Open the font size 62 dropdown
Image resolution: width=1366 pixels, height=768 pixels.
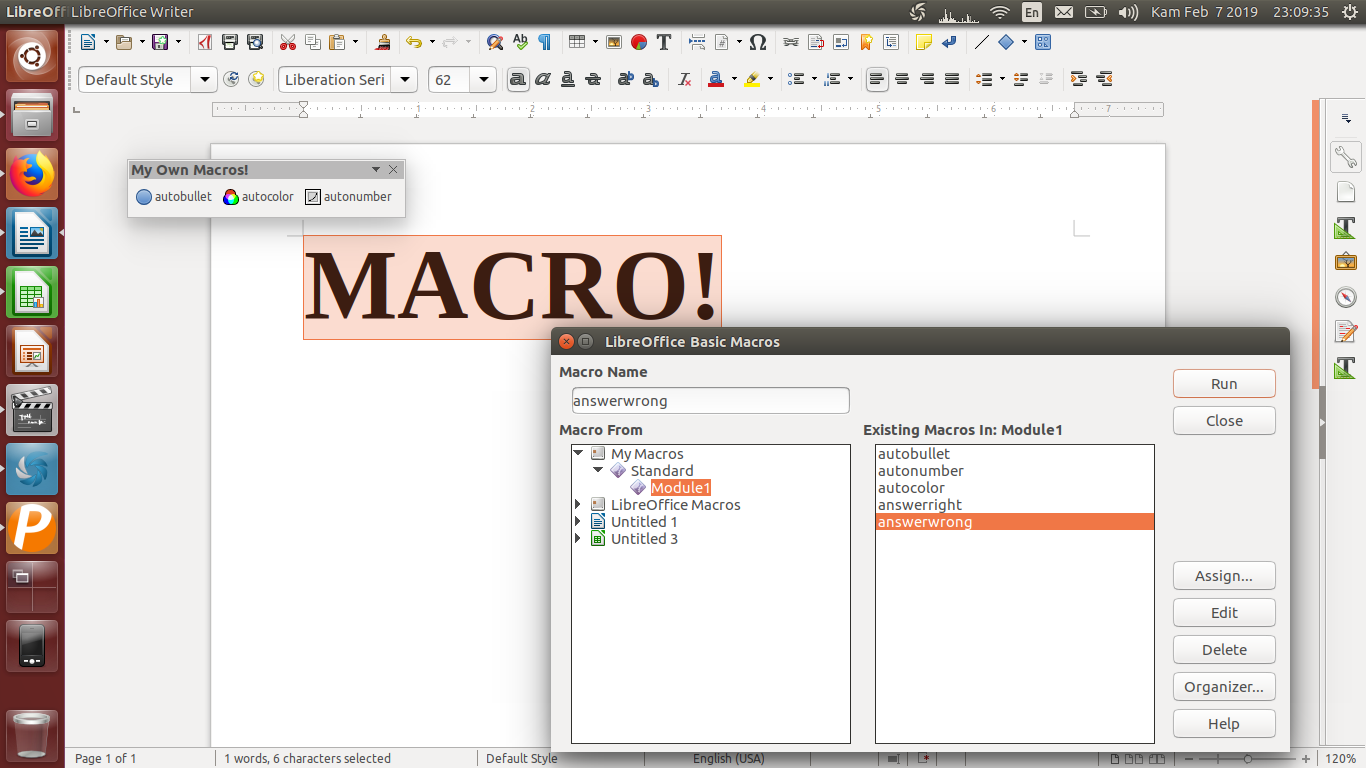[484, 80]
